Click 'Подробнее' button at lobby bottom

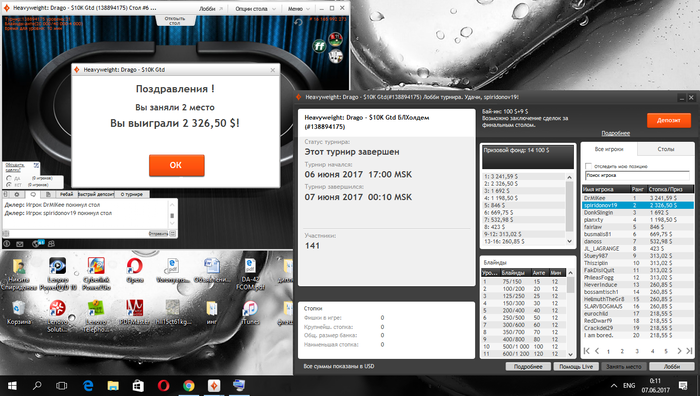pos(528,367)
